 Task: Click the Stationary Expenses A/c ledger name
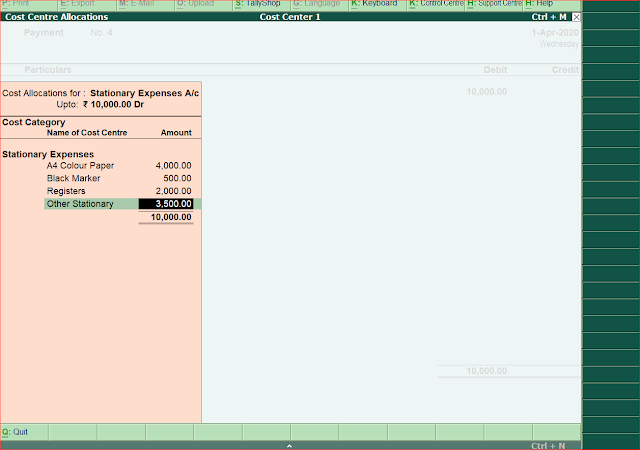144,93
